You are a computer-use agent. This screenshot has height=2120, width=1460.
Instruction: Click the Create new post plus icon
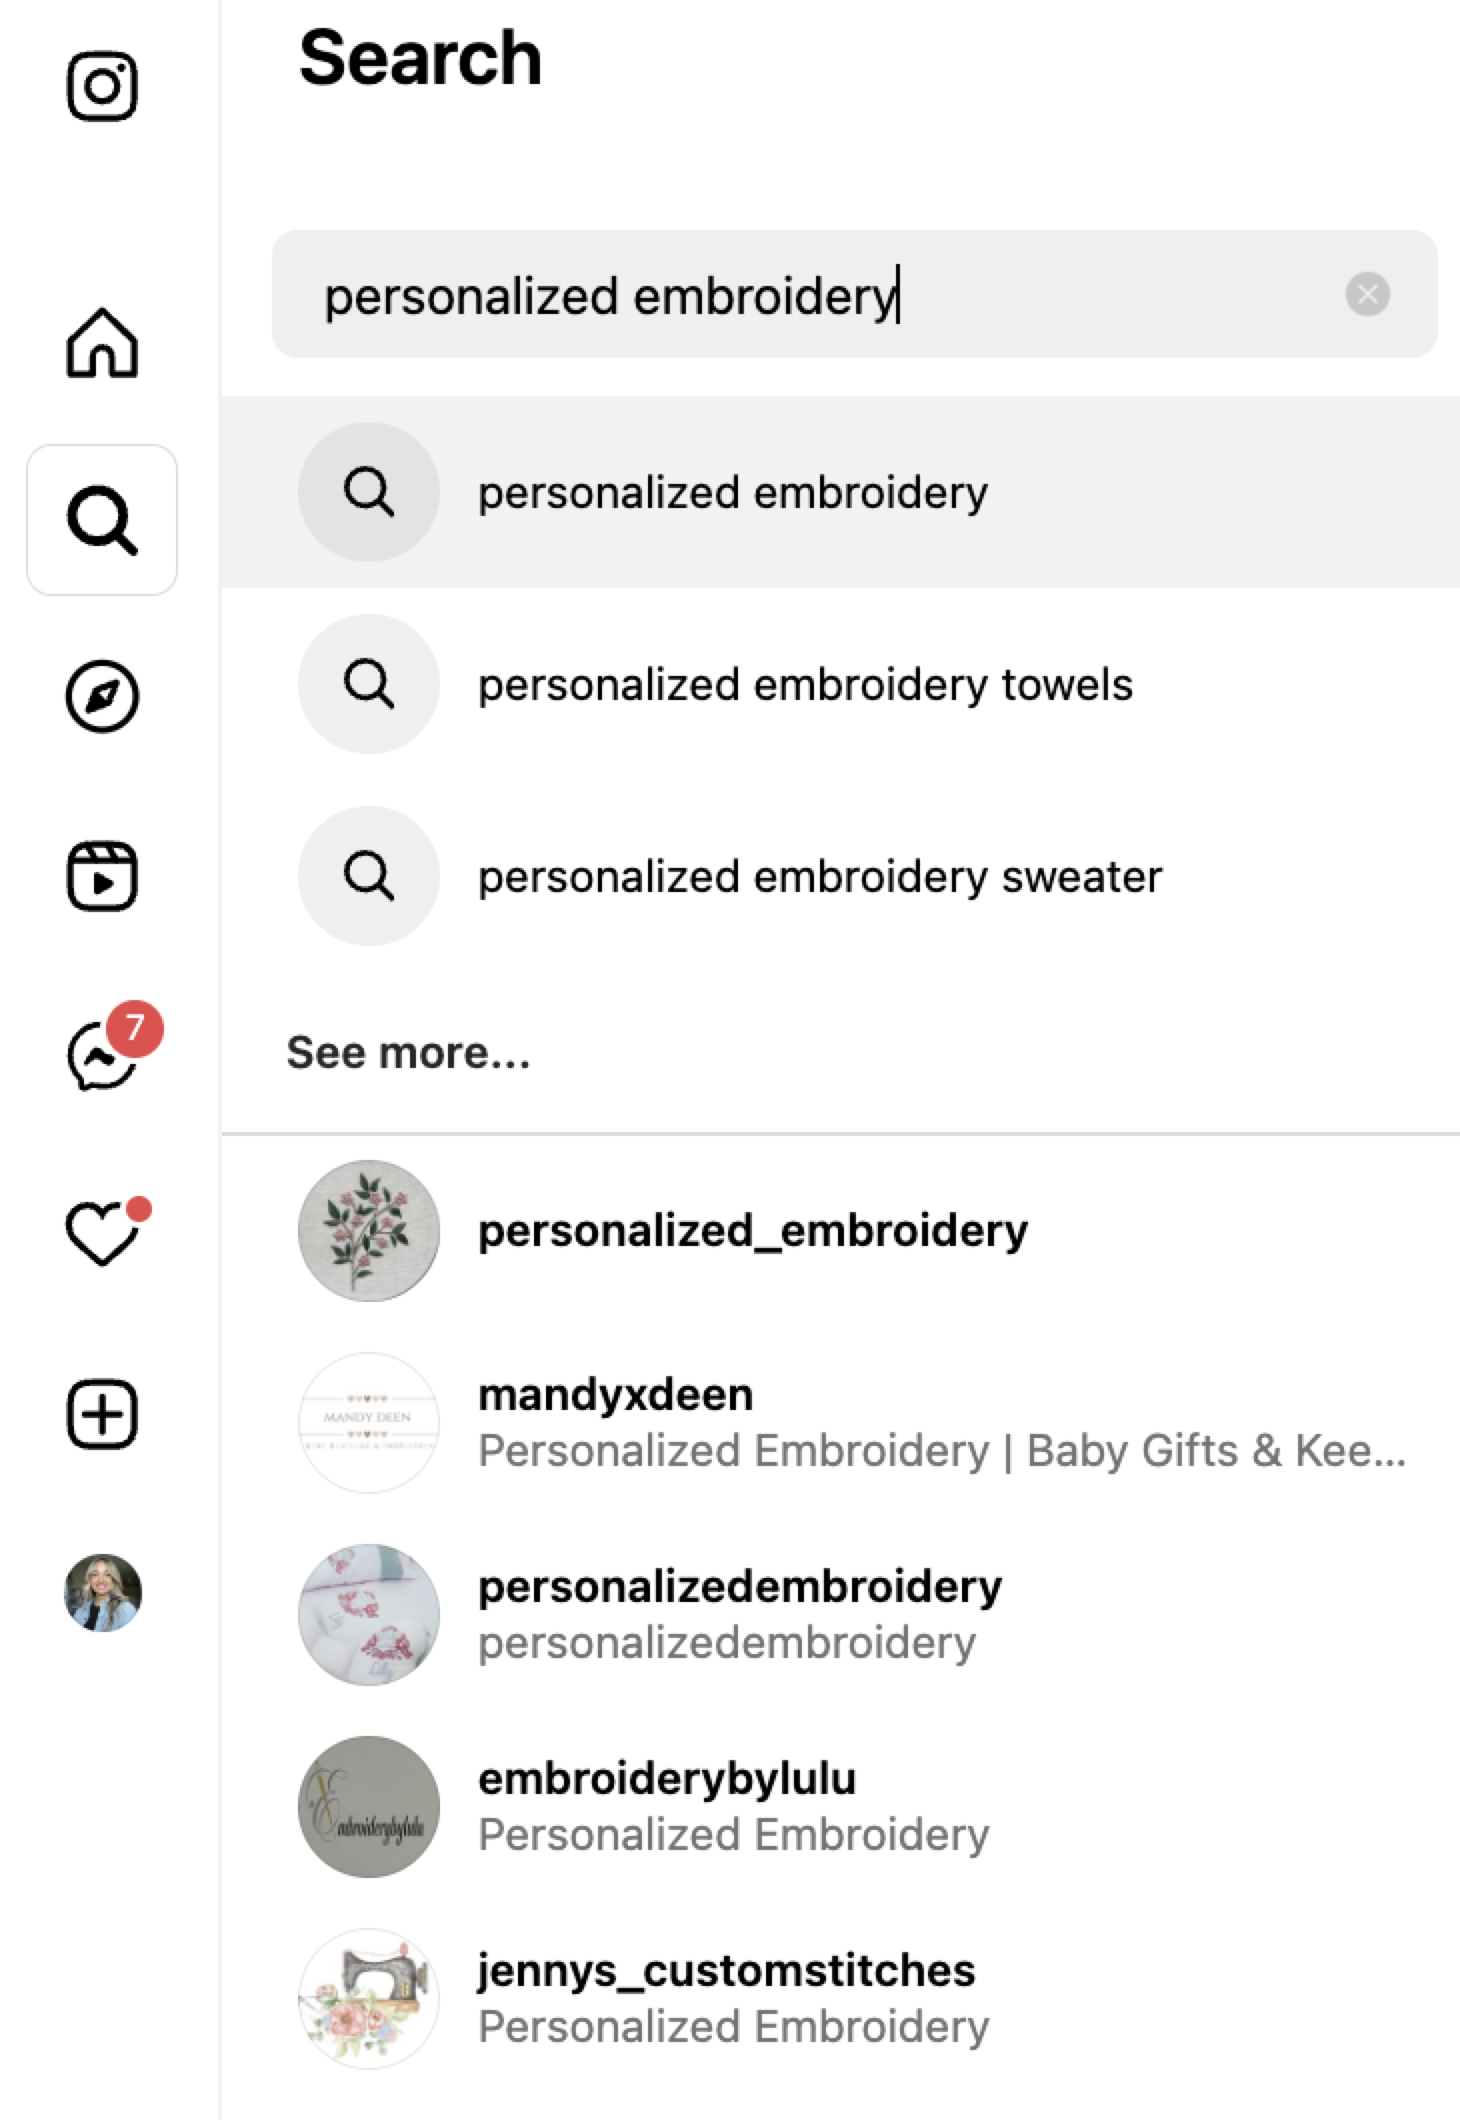tap(102, 1414)
